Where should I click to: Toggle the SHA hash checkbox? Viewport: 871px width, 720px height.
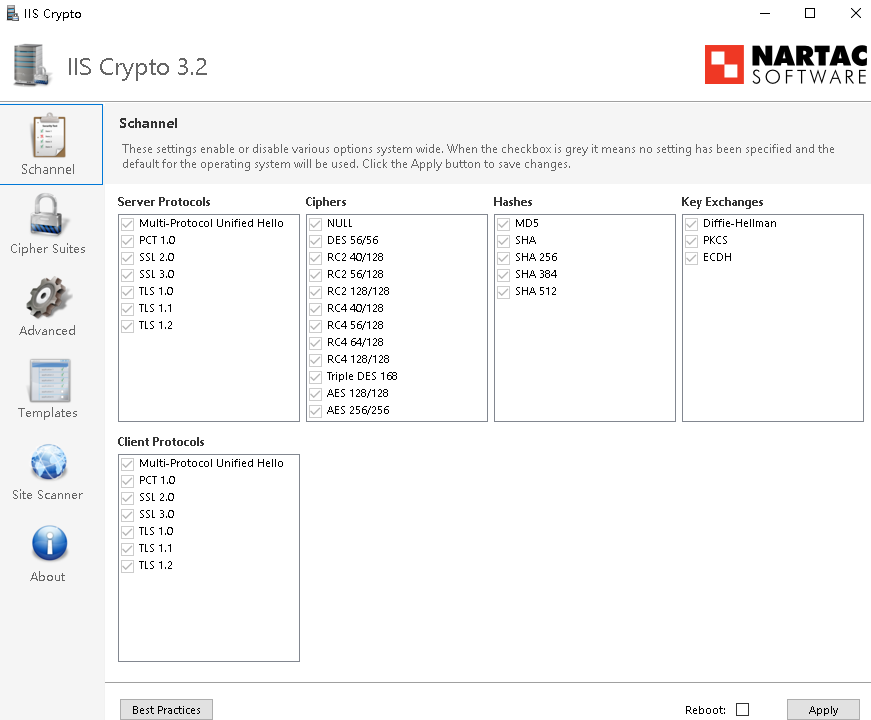(x=503, y=241)
